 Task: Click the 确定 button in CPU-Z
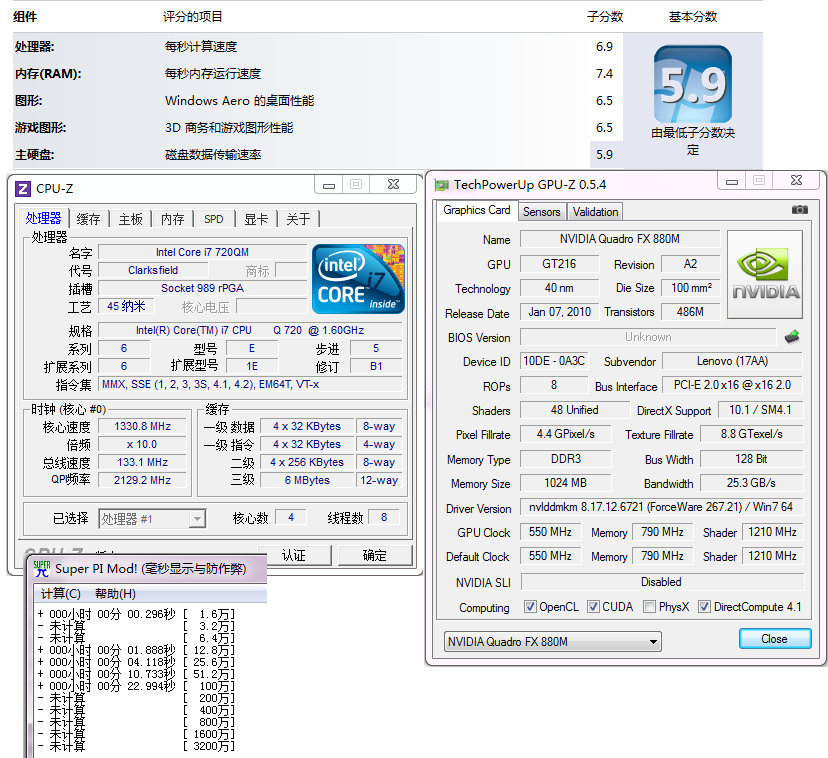[x=374, y=555]
